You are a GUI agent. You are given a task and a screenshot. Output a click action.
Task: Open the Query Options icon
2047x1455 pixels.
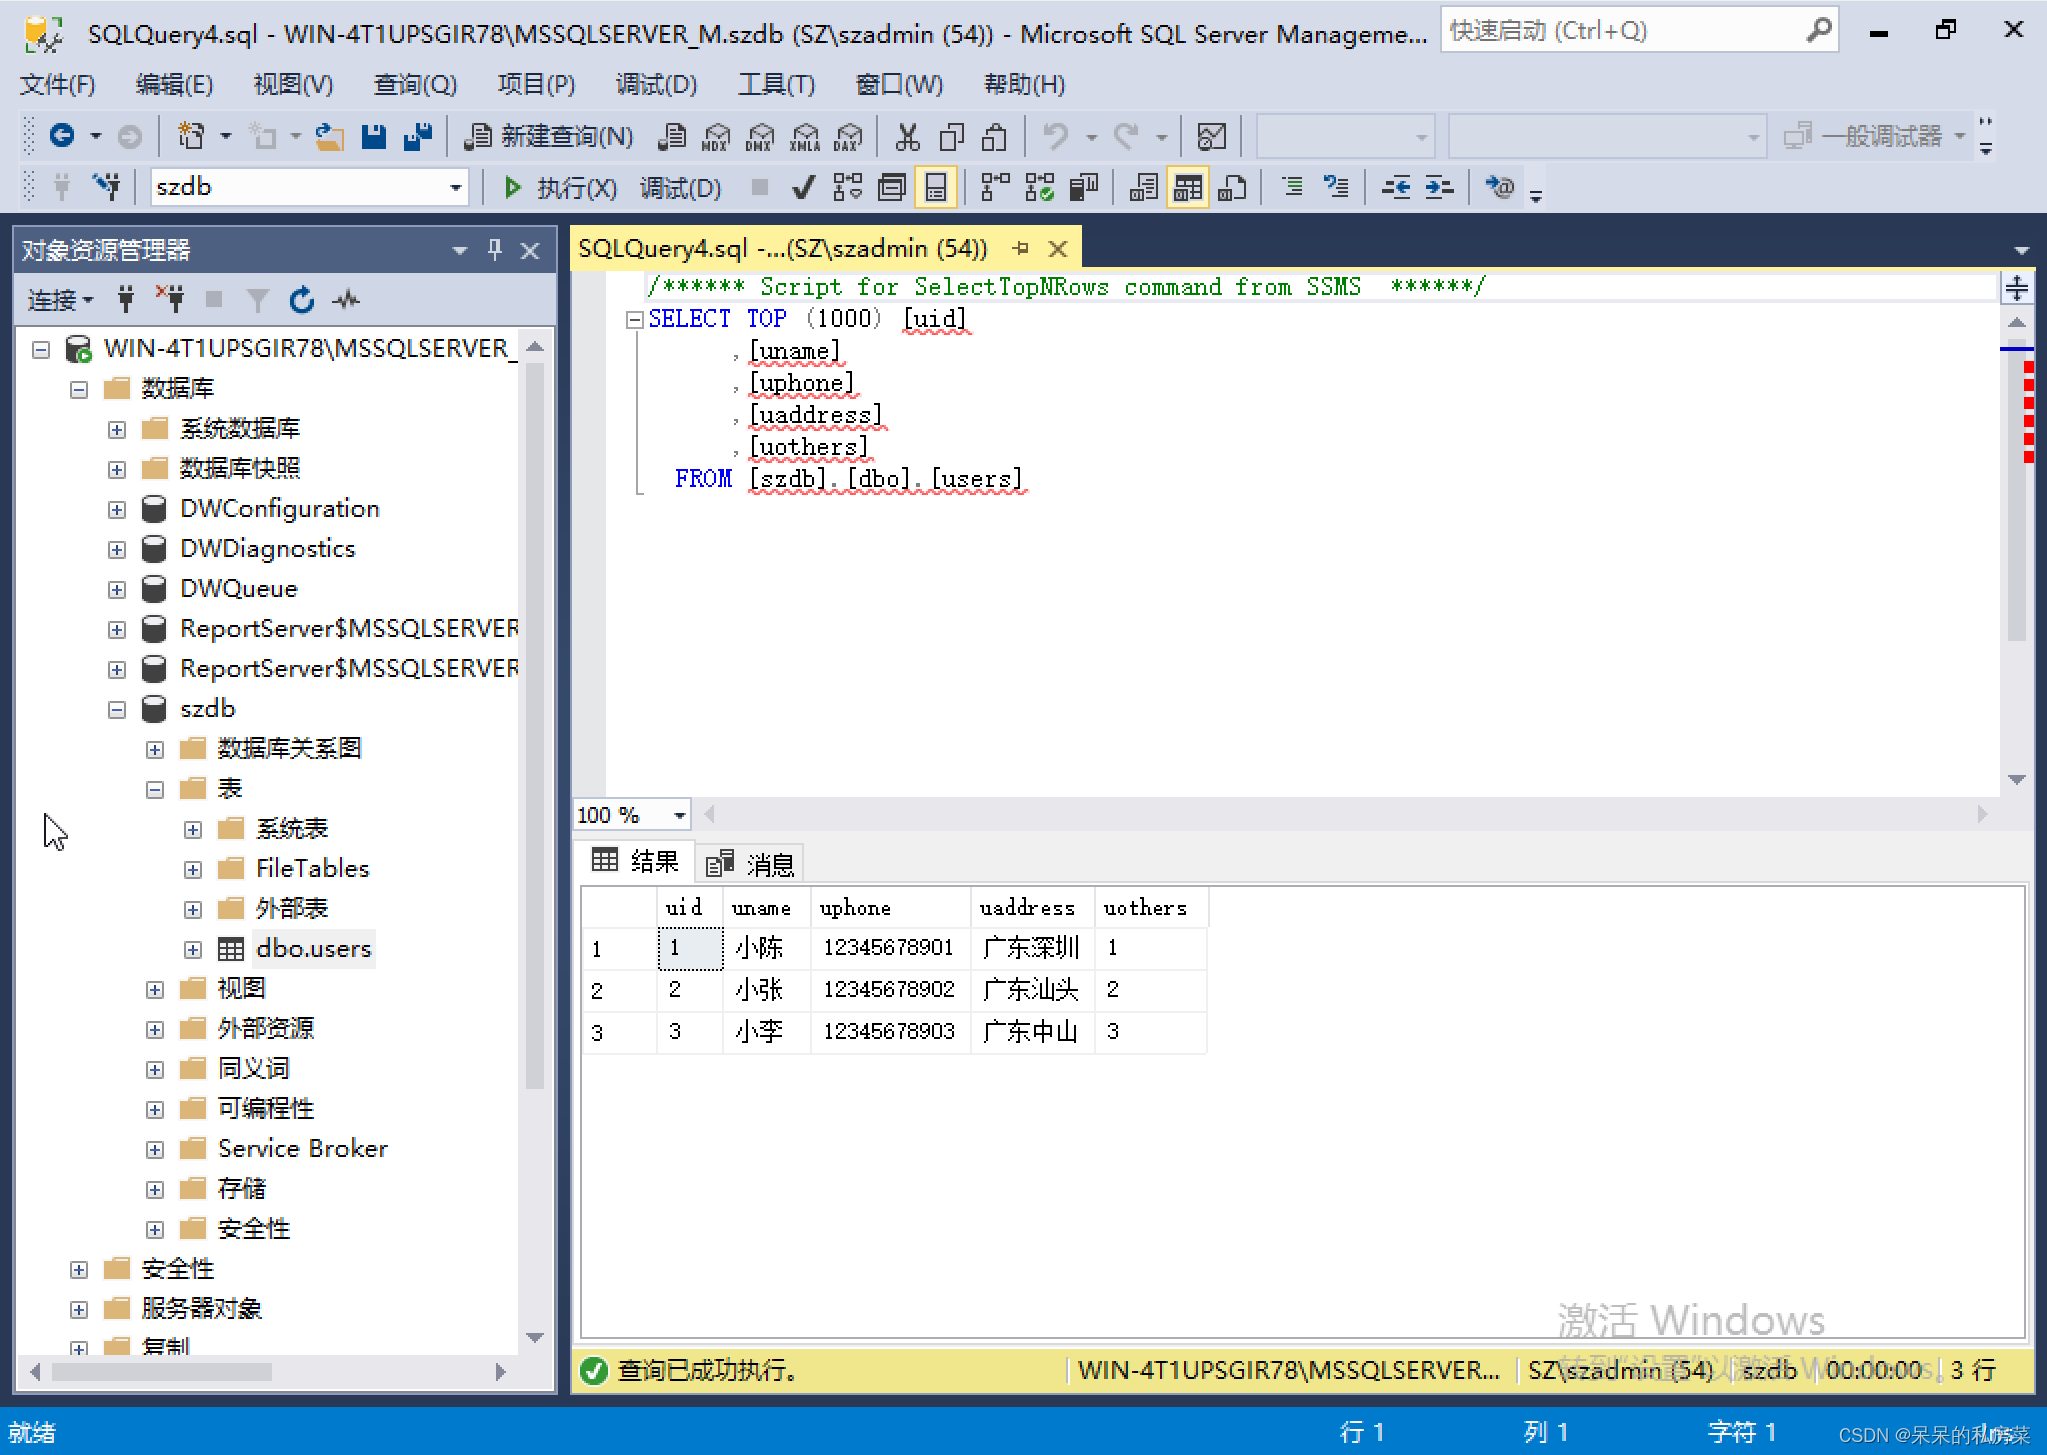(x=891, y=187)
